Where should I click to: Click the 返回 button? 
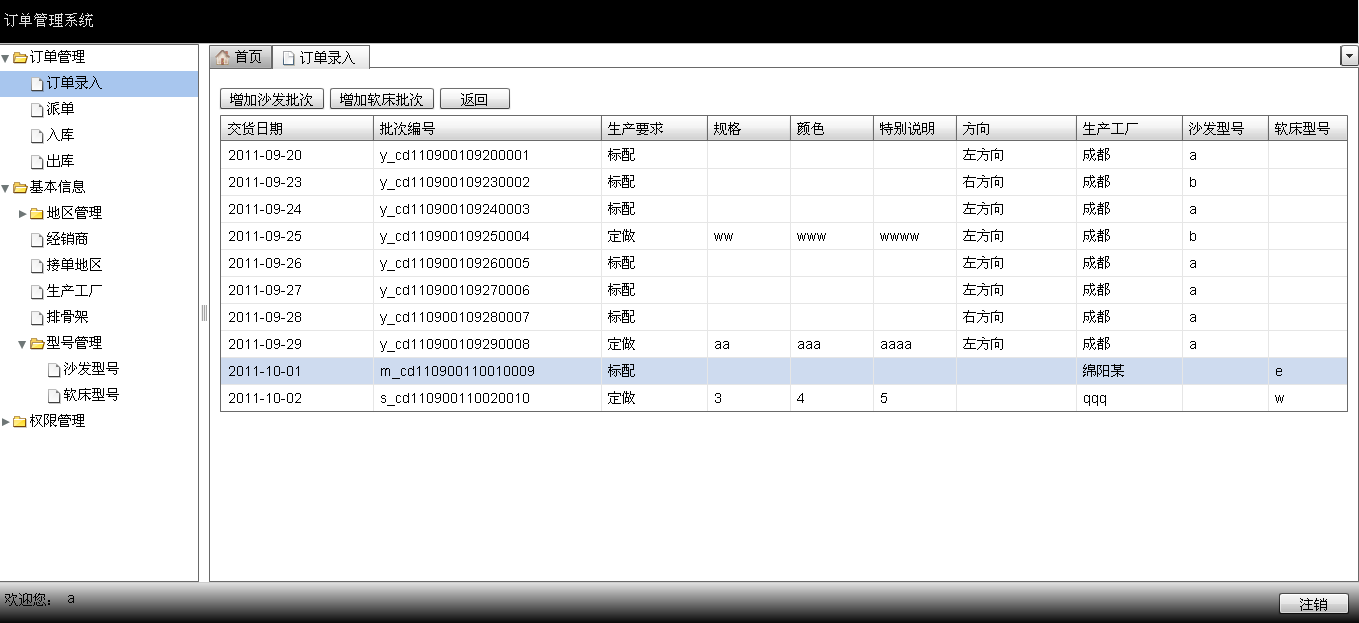475,99
